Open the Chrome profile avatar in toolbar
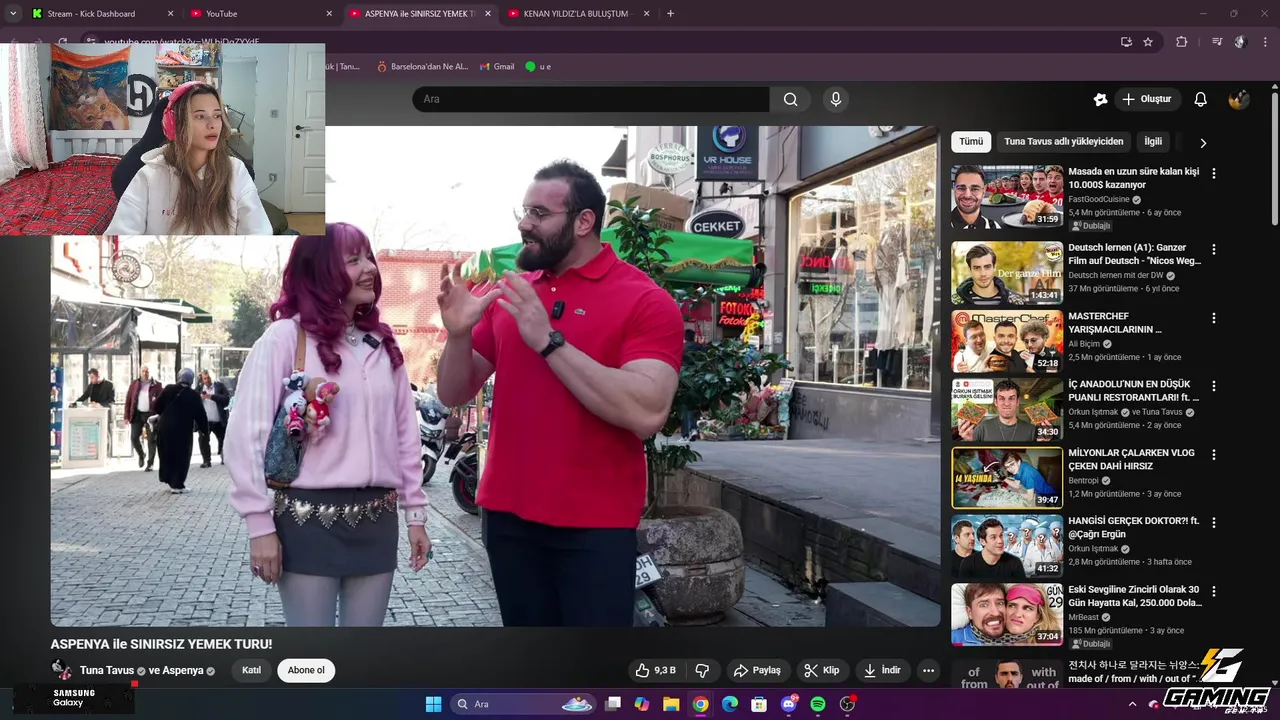 pos(1240,42)
